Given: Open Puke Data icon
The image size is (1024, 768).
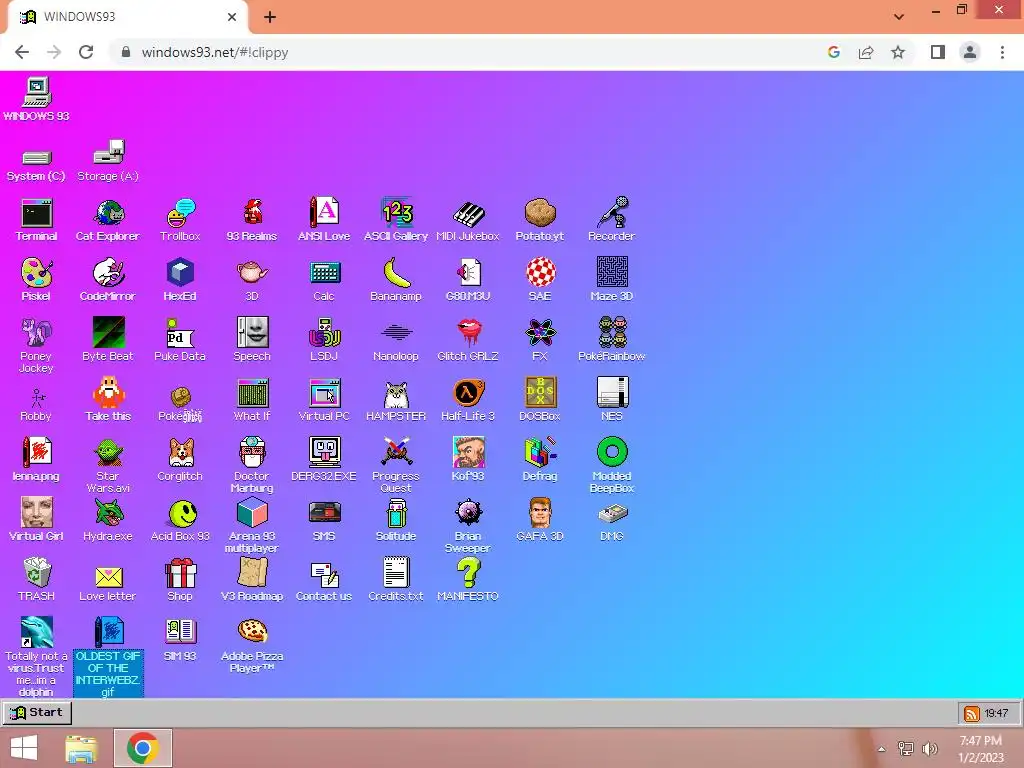Looking at the screenshot, I should (180, 333).
